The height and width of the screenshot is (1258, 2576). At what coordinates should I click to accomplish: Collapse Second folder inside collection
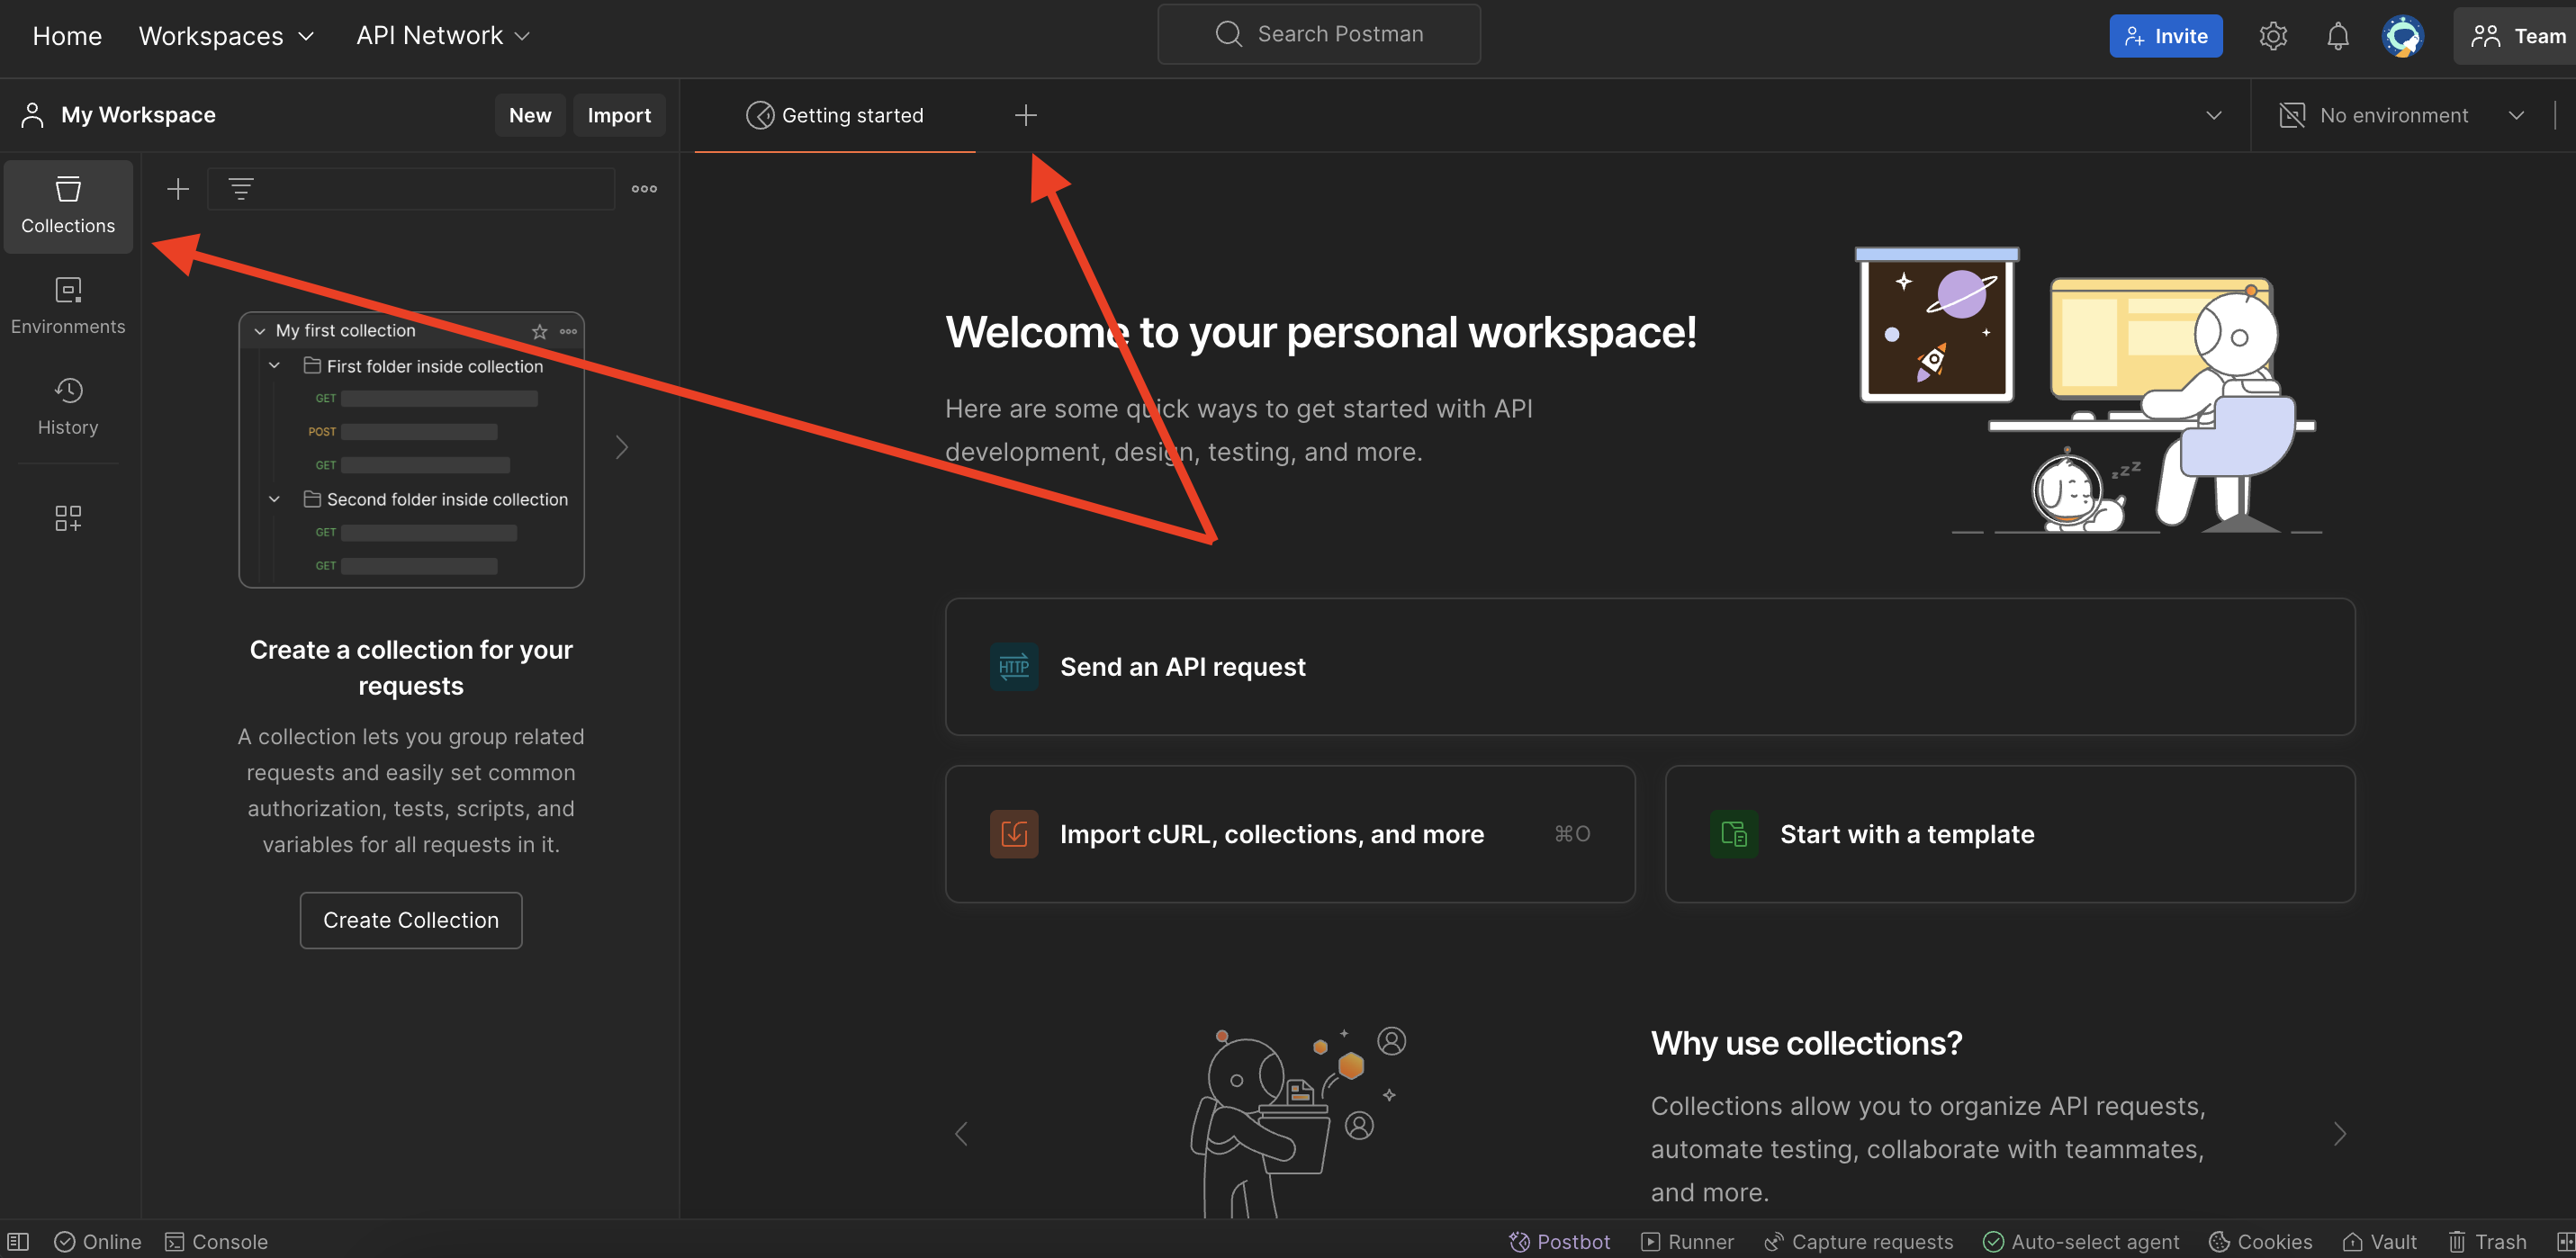point(274,499)
